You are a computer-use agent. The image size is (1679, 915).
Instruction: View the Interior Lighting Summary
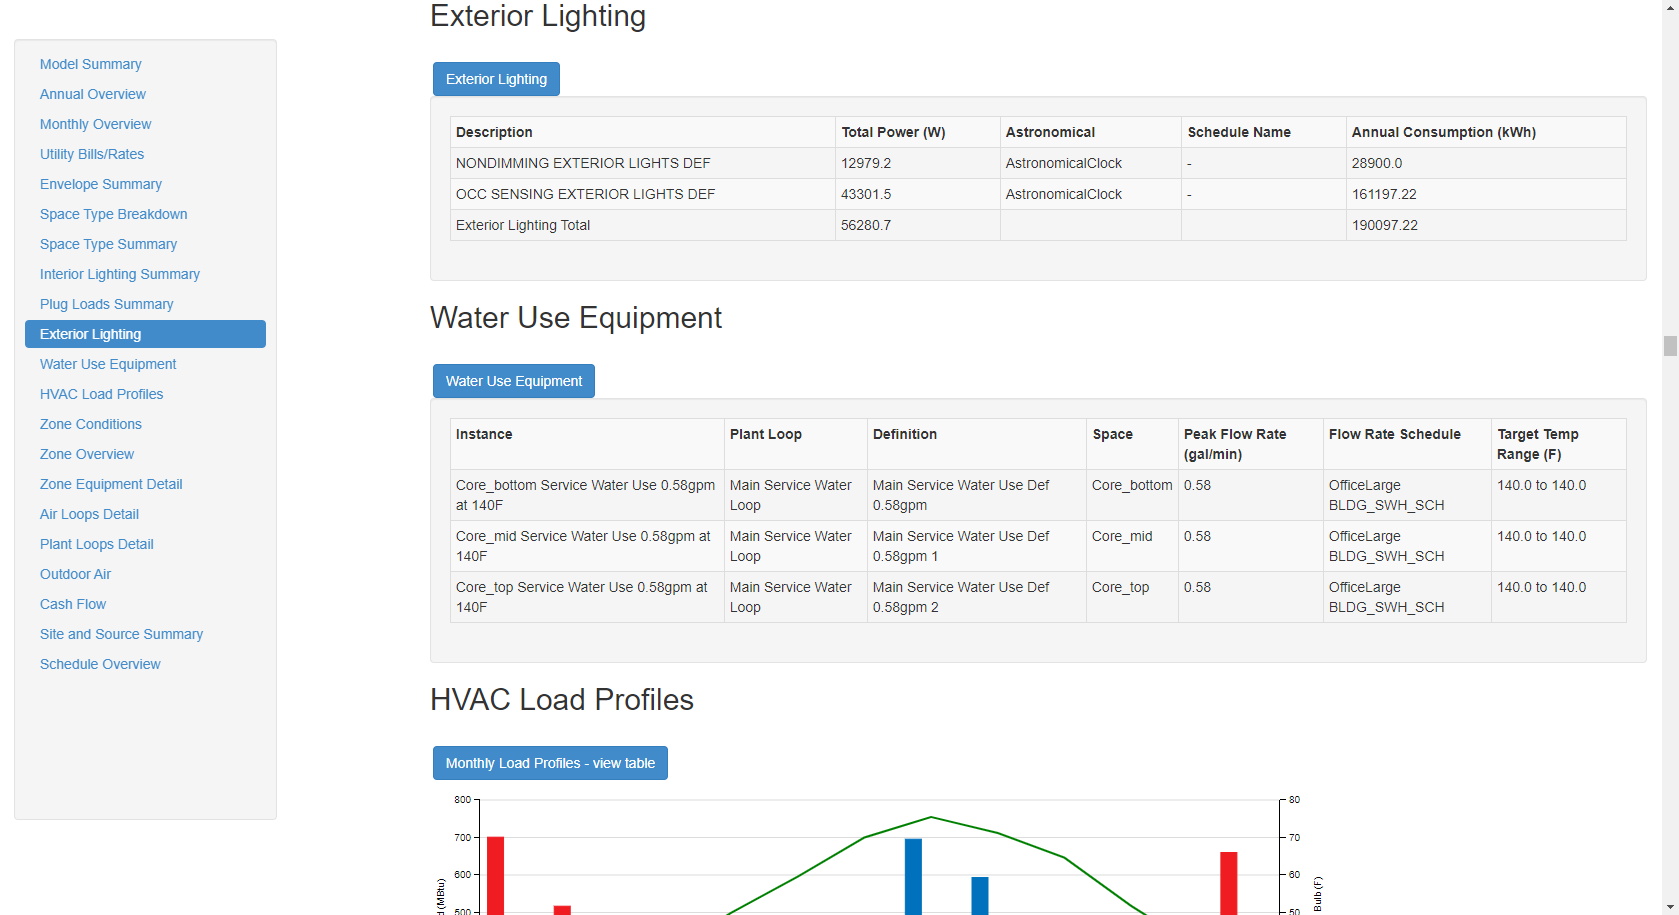pos(119,274)
